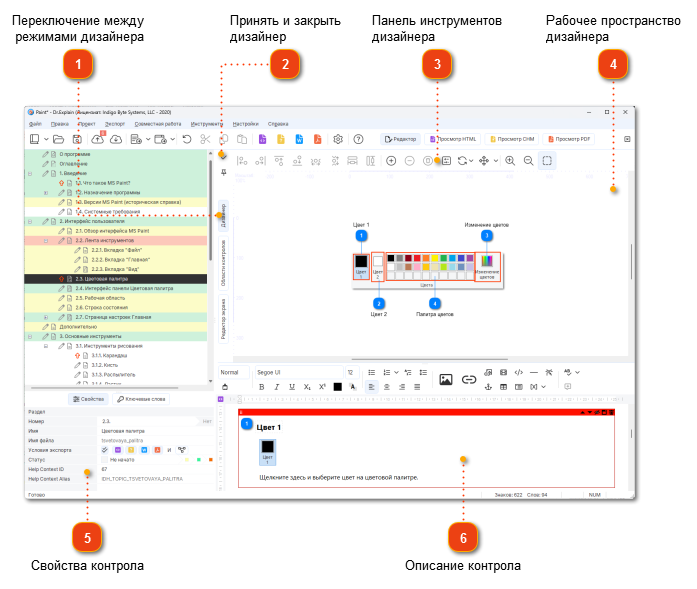Click the Zoom Out magnifier in designer toolbar
Viewport: 697px width, 589px height.
(x=528, y=160)
